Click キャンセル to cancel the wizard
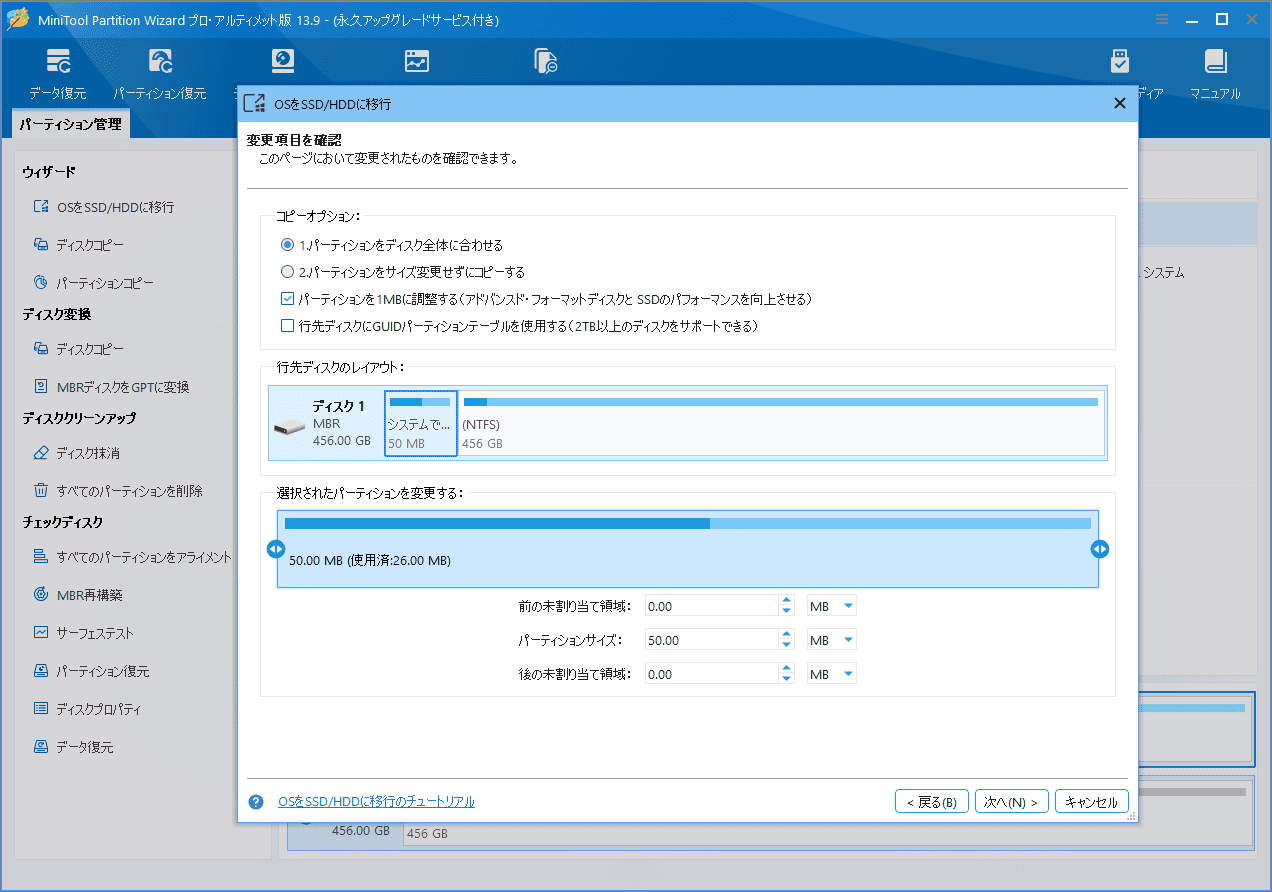Viewport: 1272px width, 892px height. [1092, 802]
